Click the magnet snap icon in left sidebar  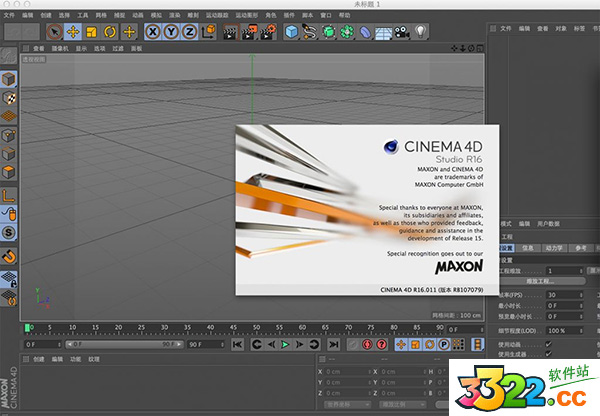click(x=9, y=257)
